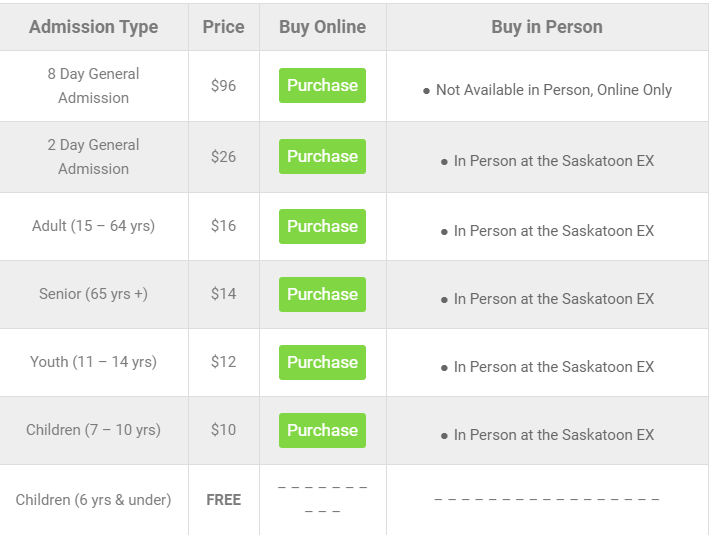712x535 pixels.
Task: Click the Admission Type column header
Action: 94,27
